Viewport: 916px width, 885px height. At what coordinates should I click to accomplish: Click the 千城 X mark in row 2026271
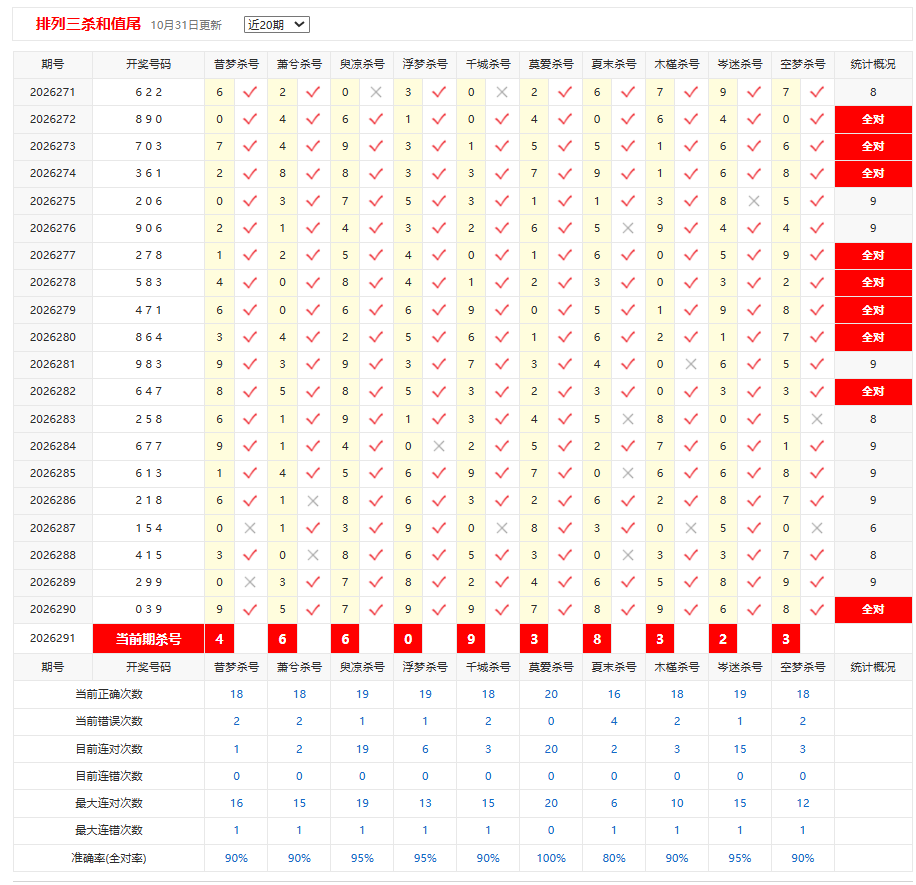coord(502,92)
